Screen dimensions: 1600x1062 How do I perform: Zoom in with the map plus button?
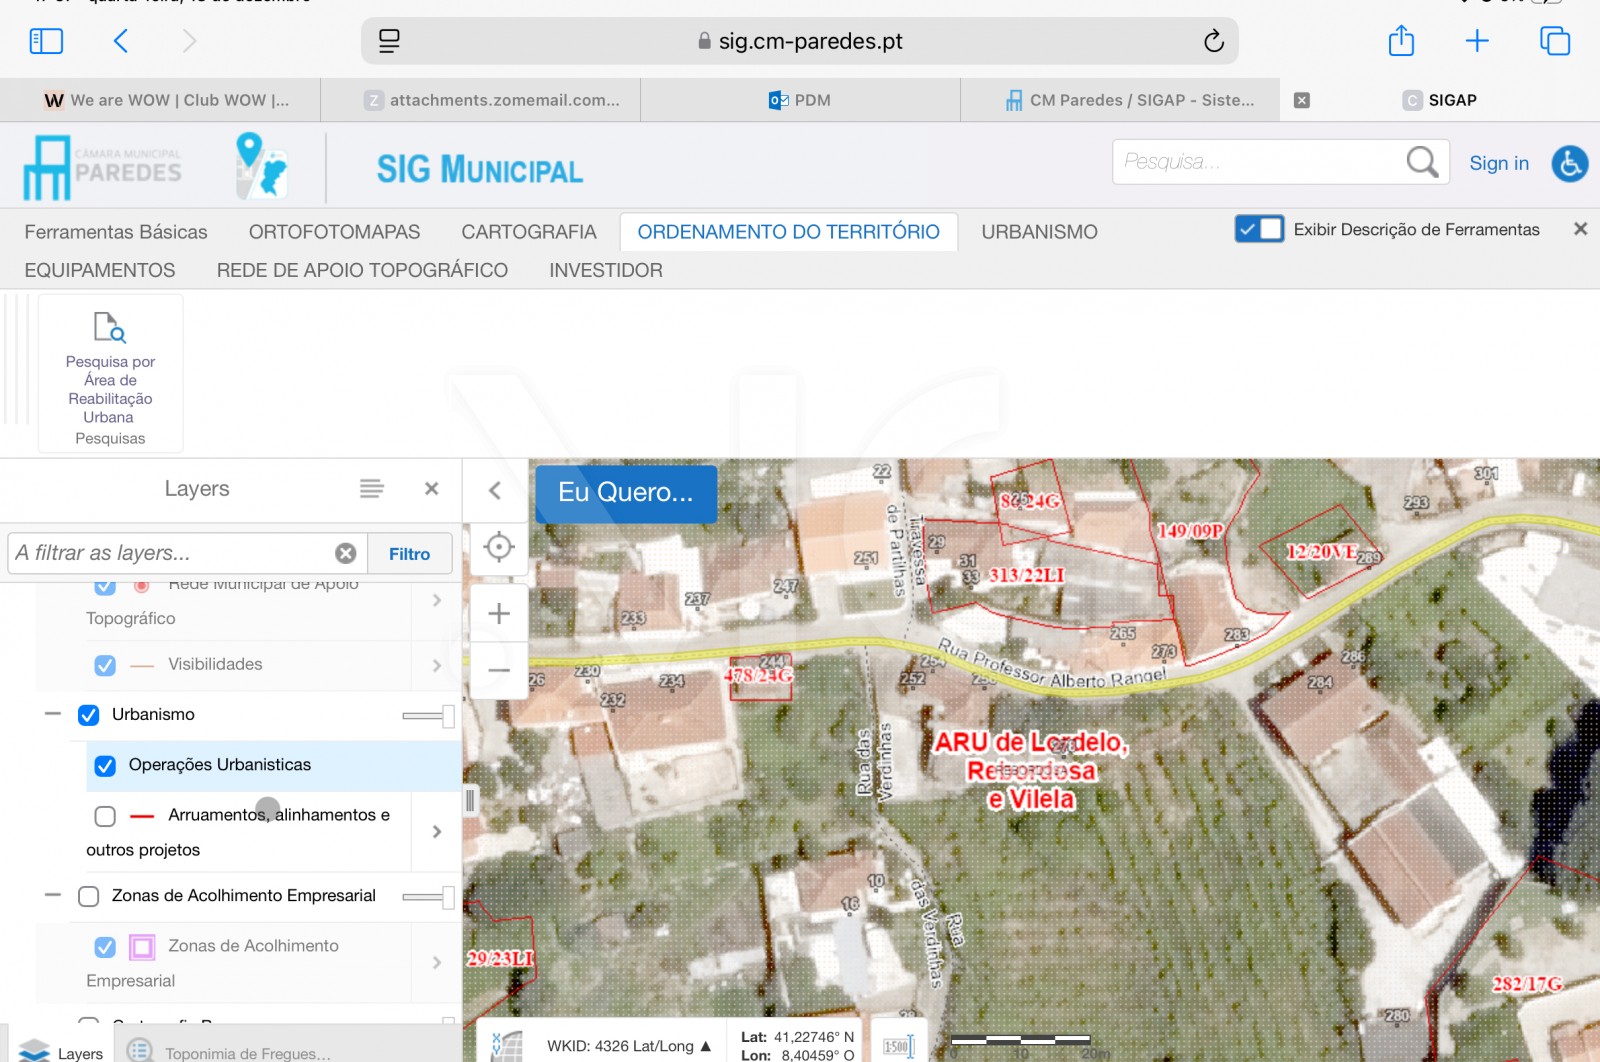(x=498, y=613)
